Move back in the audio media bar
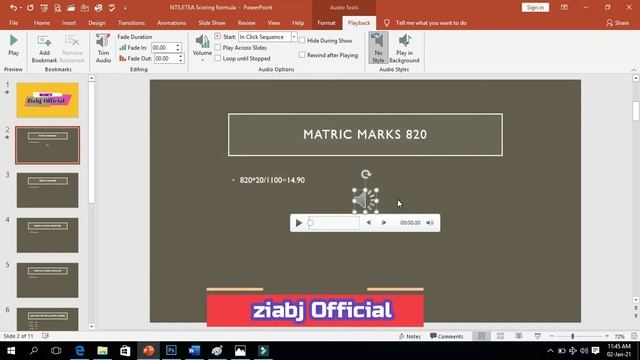This screenshot has height=360, width=640. click(369, 223)
